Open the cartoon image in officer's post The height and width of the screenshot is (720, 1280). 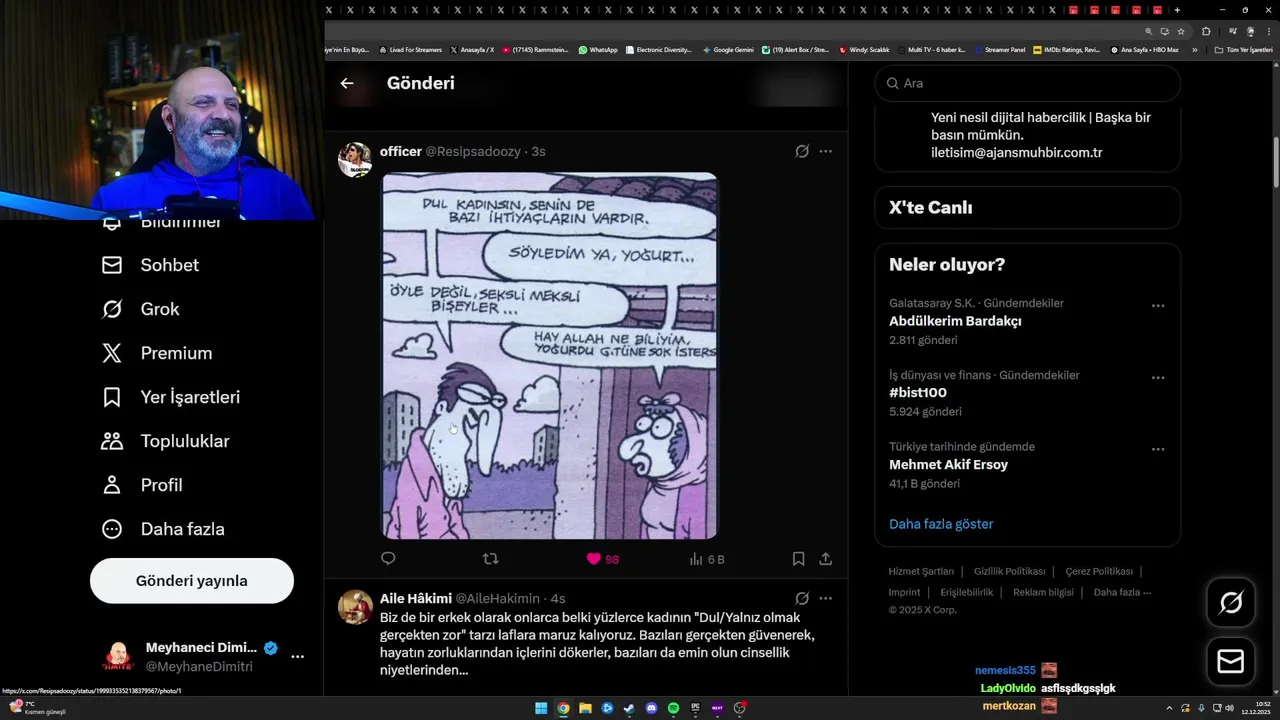pyautogui.click(x=549, y=356)
